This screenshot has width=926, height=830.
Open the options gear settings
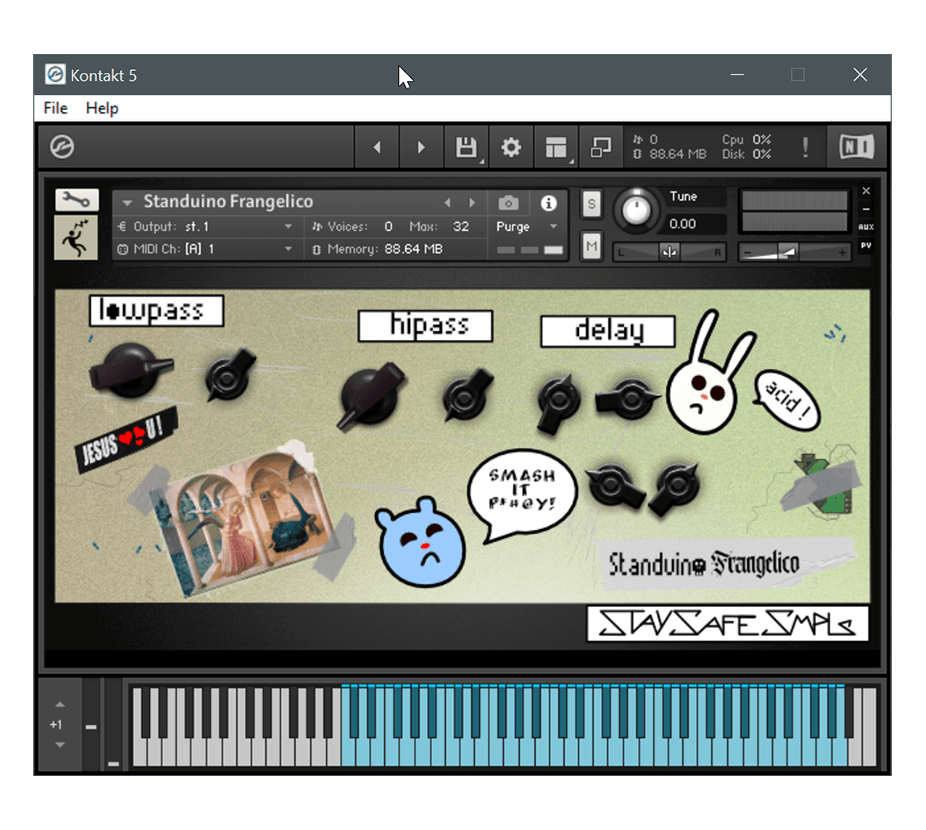pyautogui.click(x=511, y=147)
